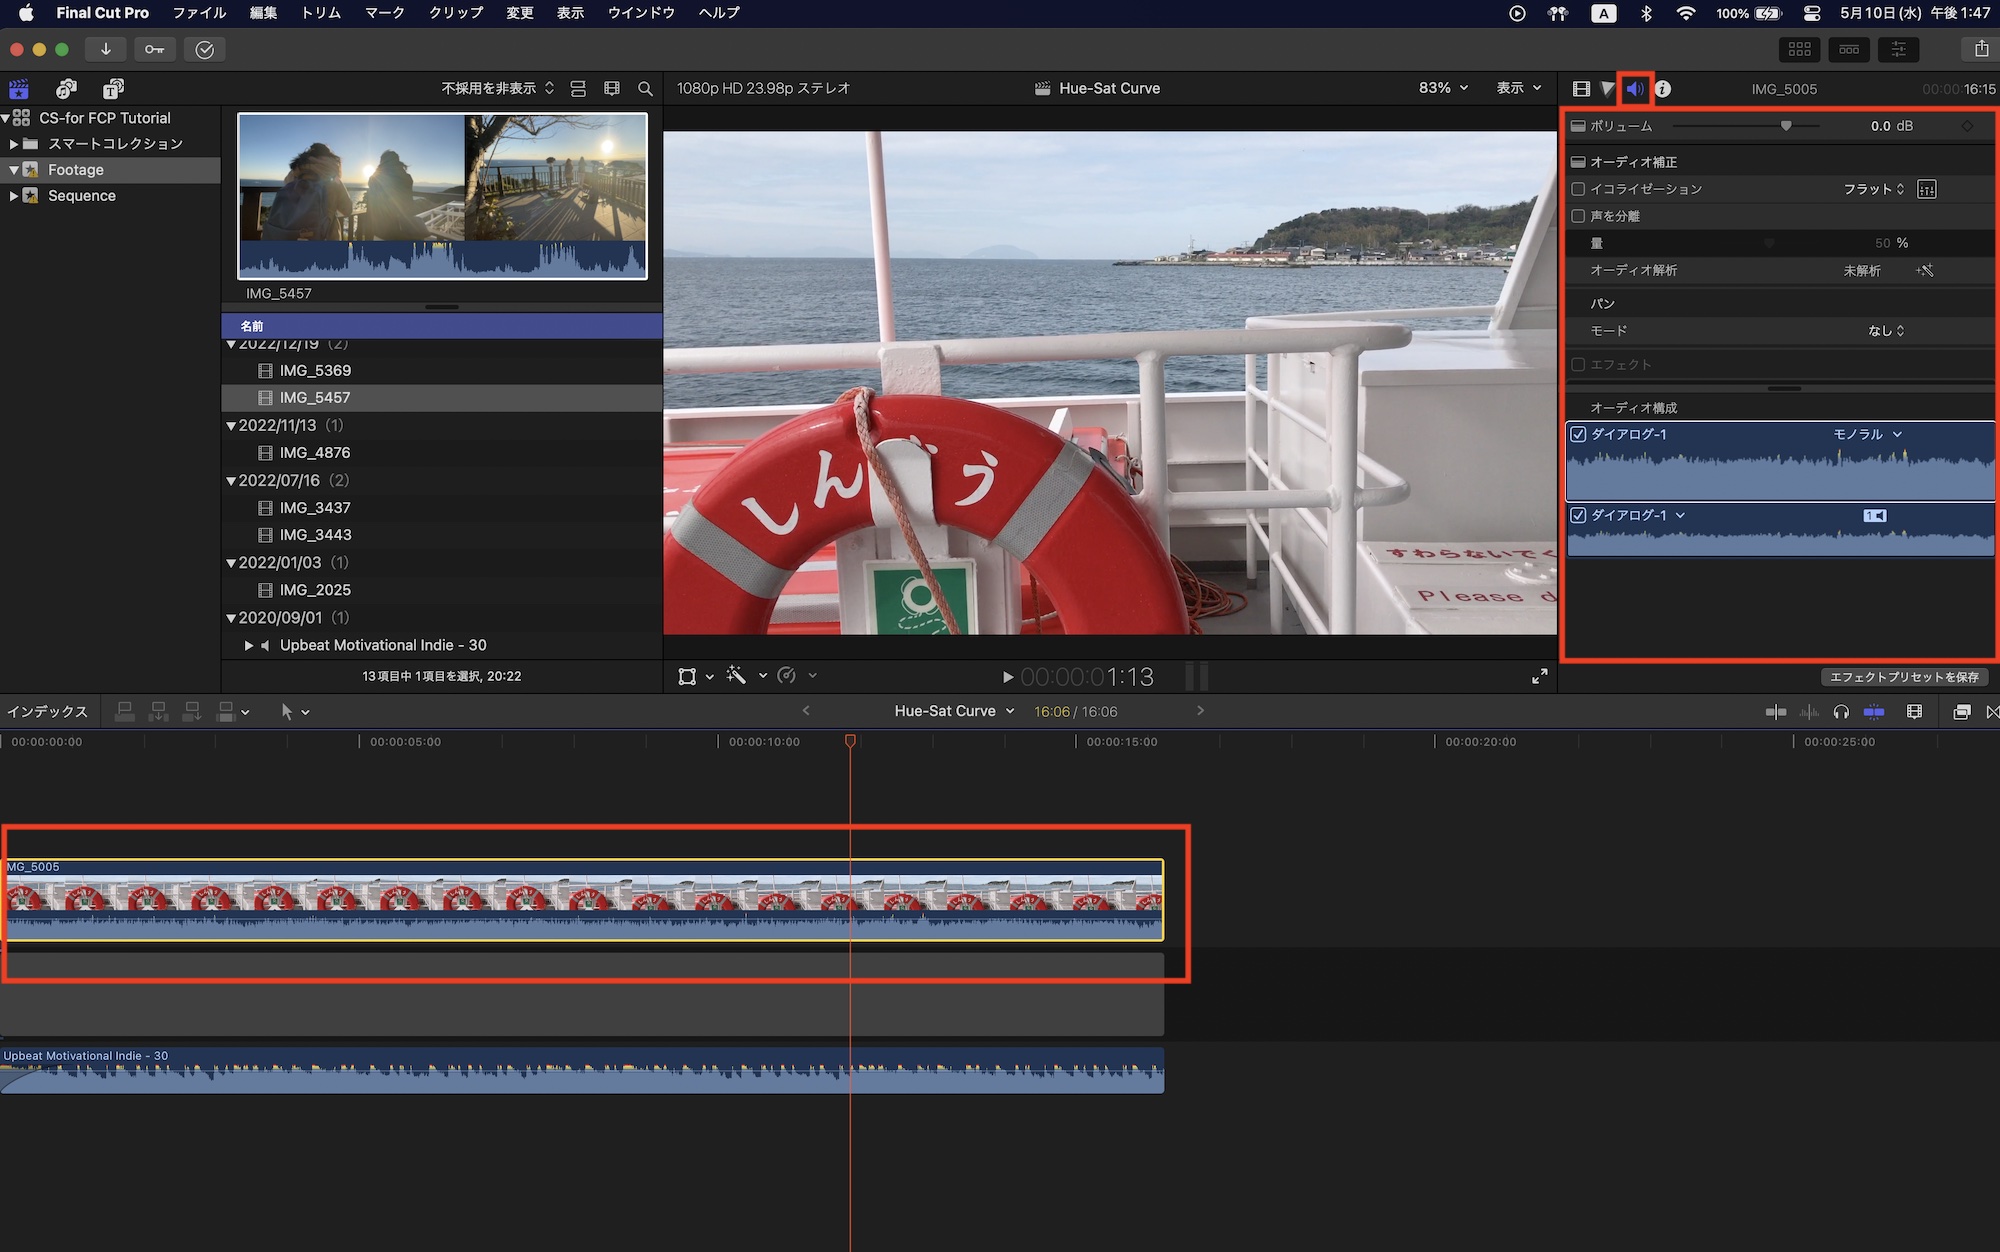Select the IMG_4876 clip in the browser
This screenshot has height=1252, width=2000.
313,452
